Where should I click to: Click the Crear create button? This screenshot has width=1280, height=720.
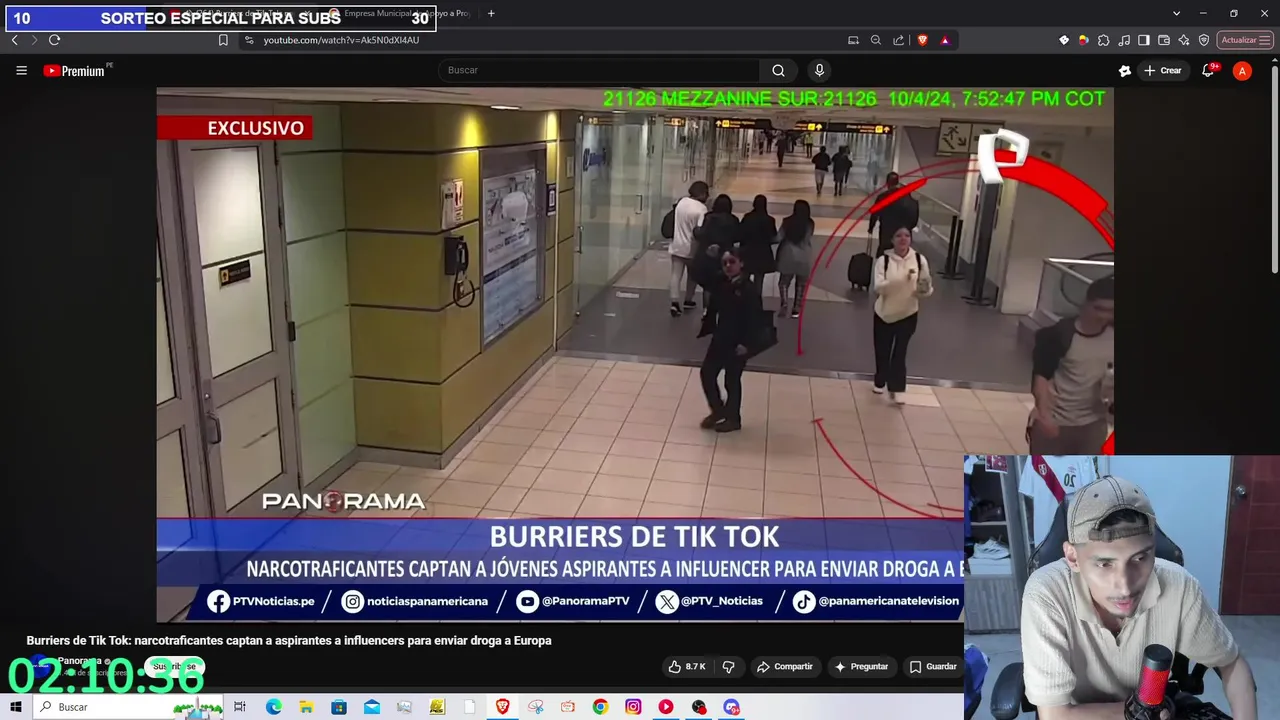coord(1163,70)
